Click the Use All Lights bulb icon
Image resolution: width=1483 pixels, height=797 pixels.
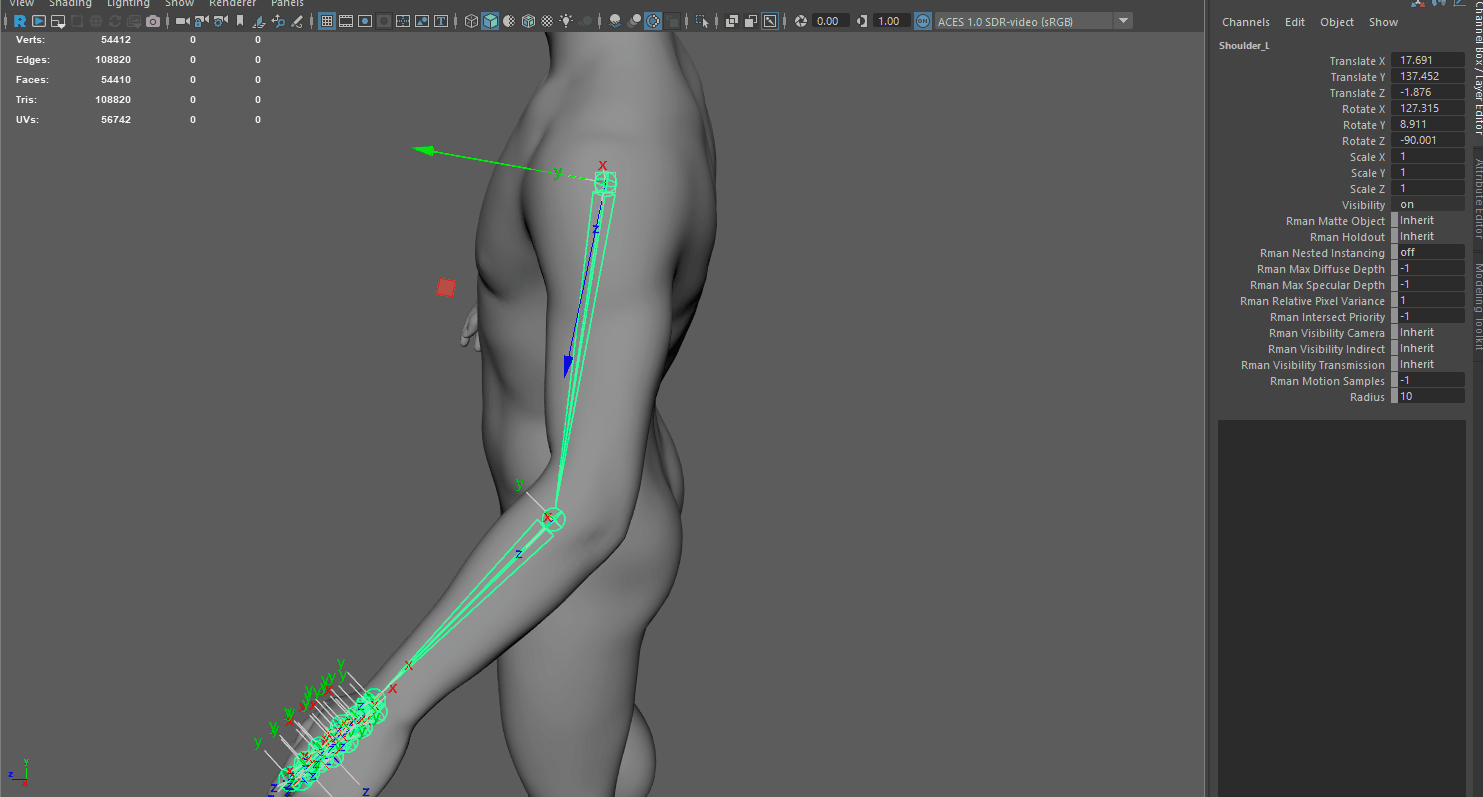tap(566, 21)
